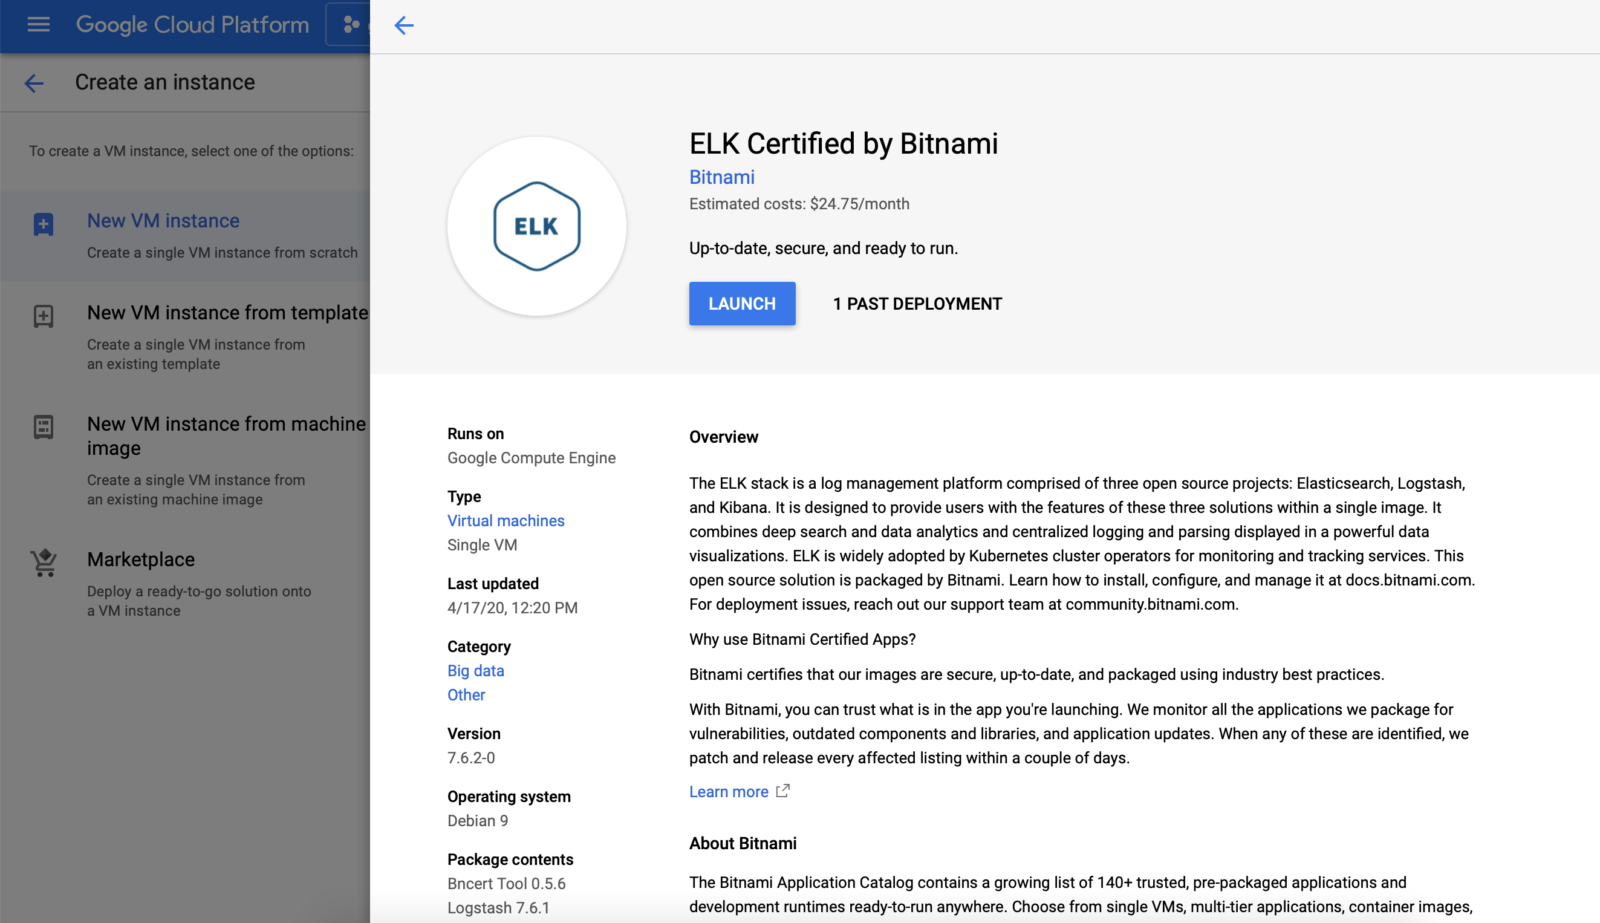Open the hamburger navigation menu
The image size is (1600, 923).
coord(38,25)
